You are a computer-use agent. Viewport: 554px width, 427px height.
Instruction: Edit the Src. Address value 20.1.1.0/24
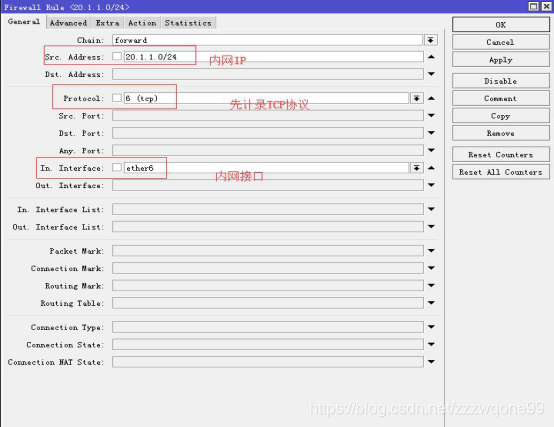(x=273, y=57)
